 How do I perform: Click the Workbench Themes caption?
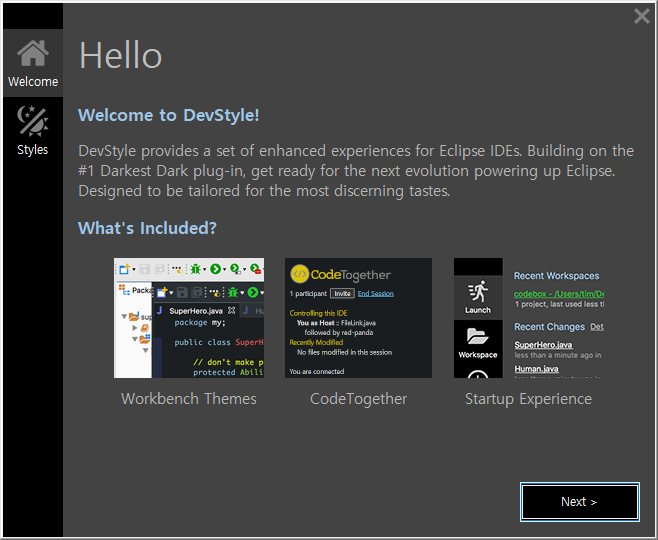click(189, 399)
